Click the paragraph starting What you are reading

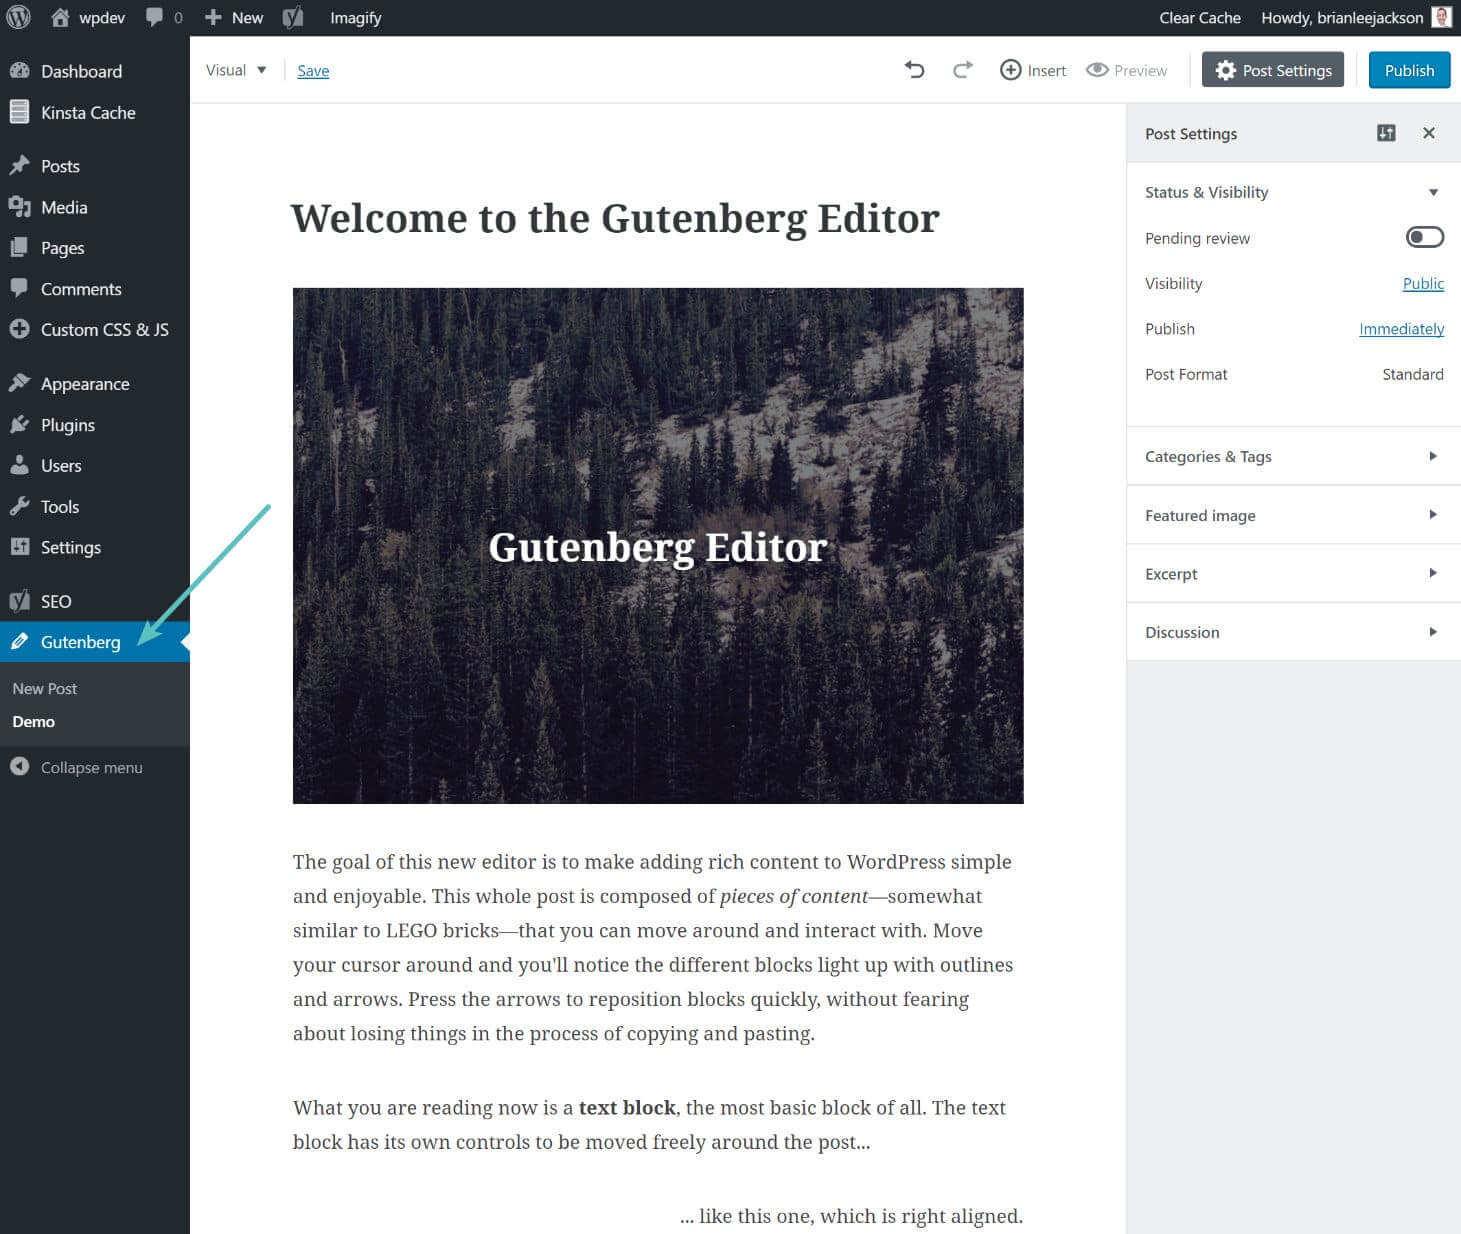point(649,1124)
